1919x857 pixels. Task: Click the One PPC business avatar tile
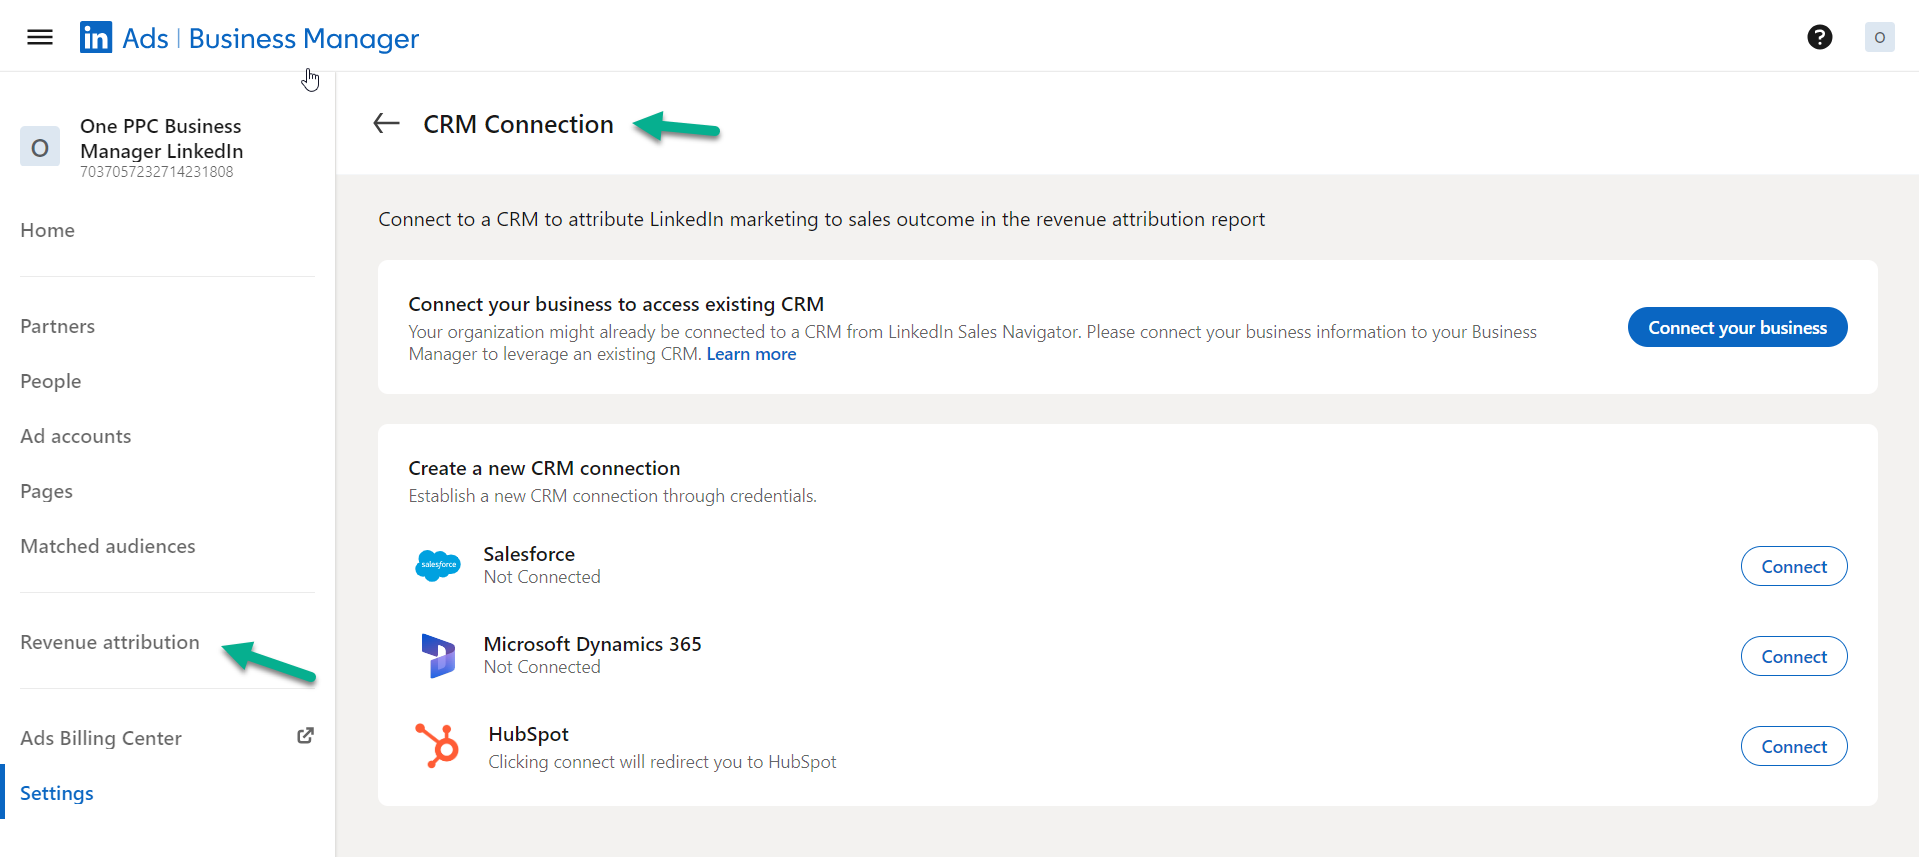[x=40, y=147]
